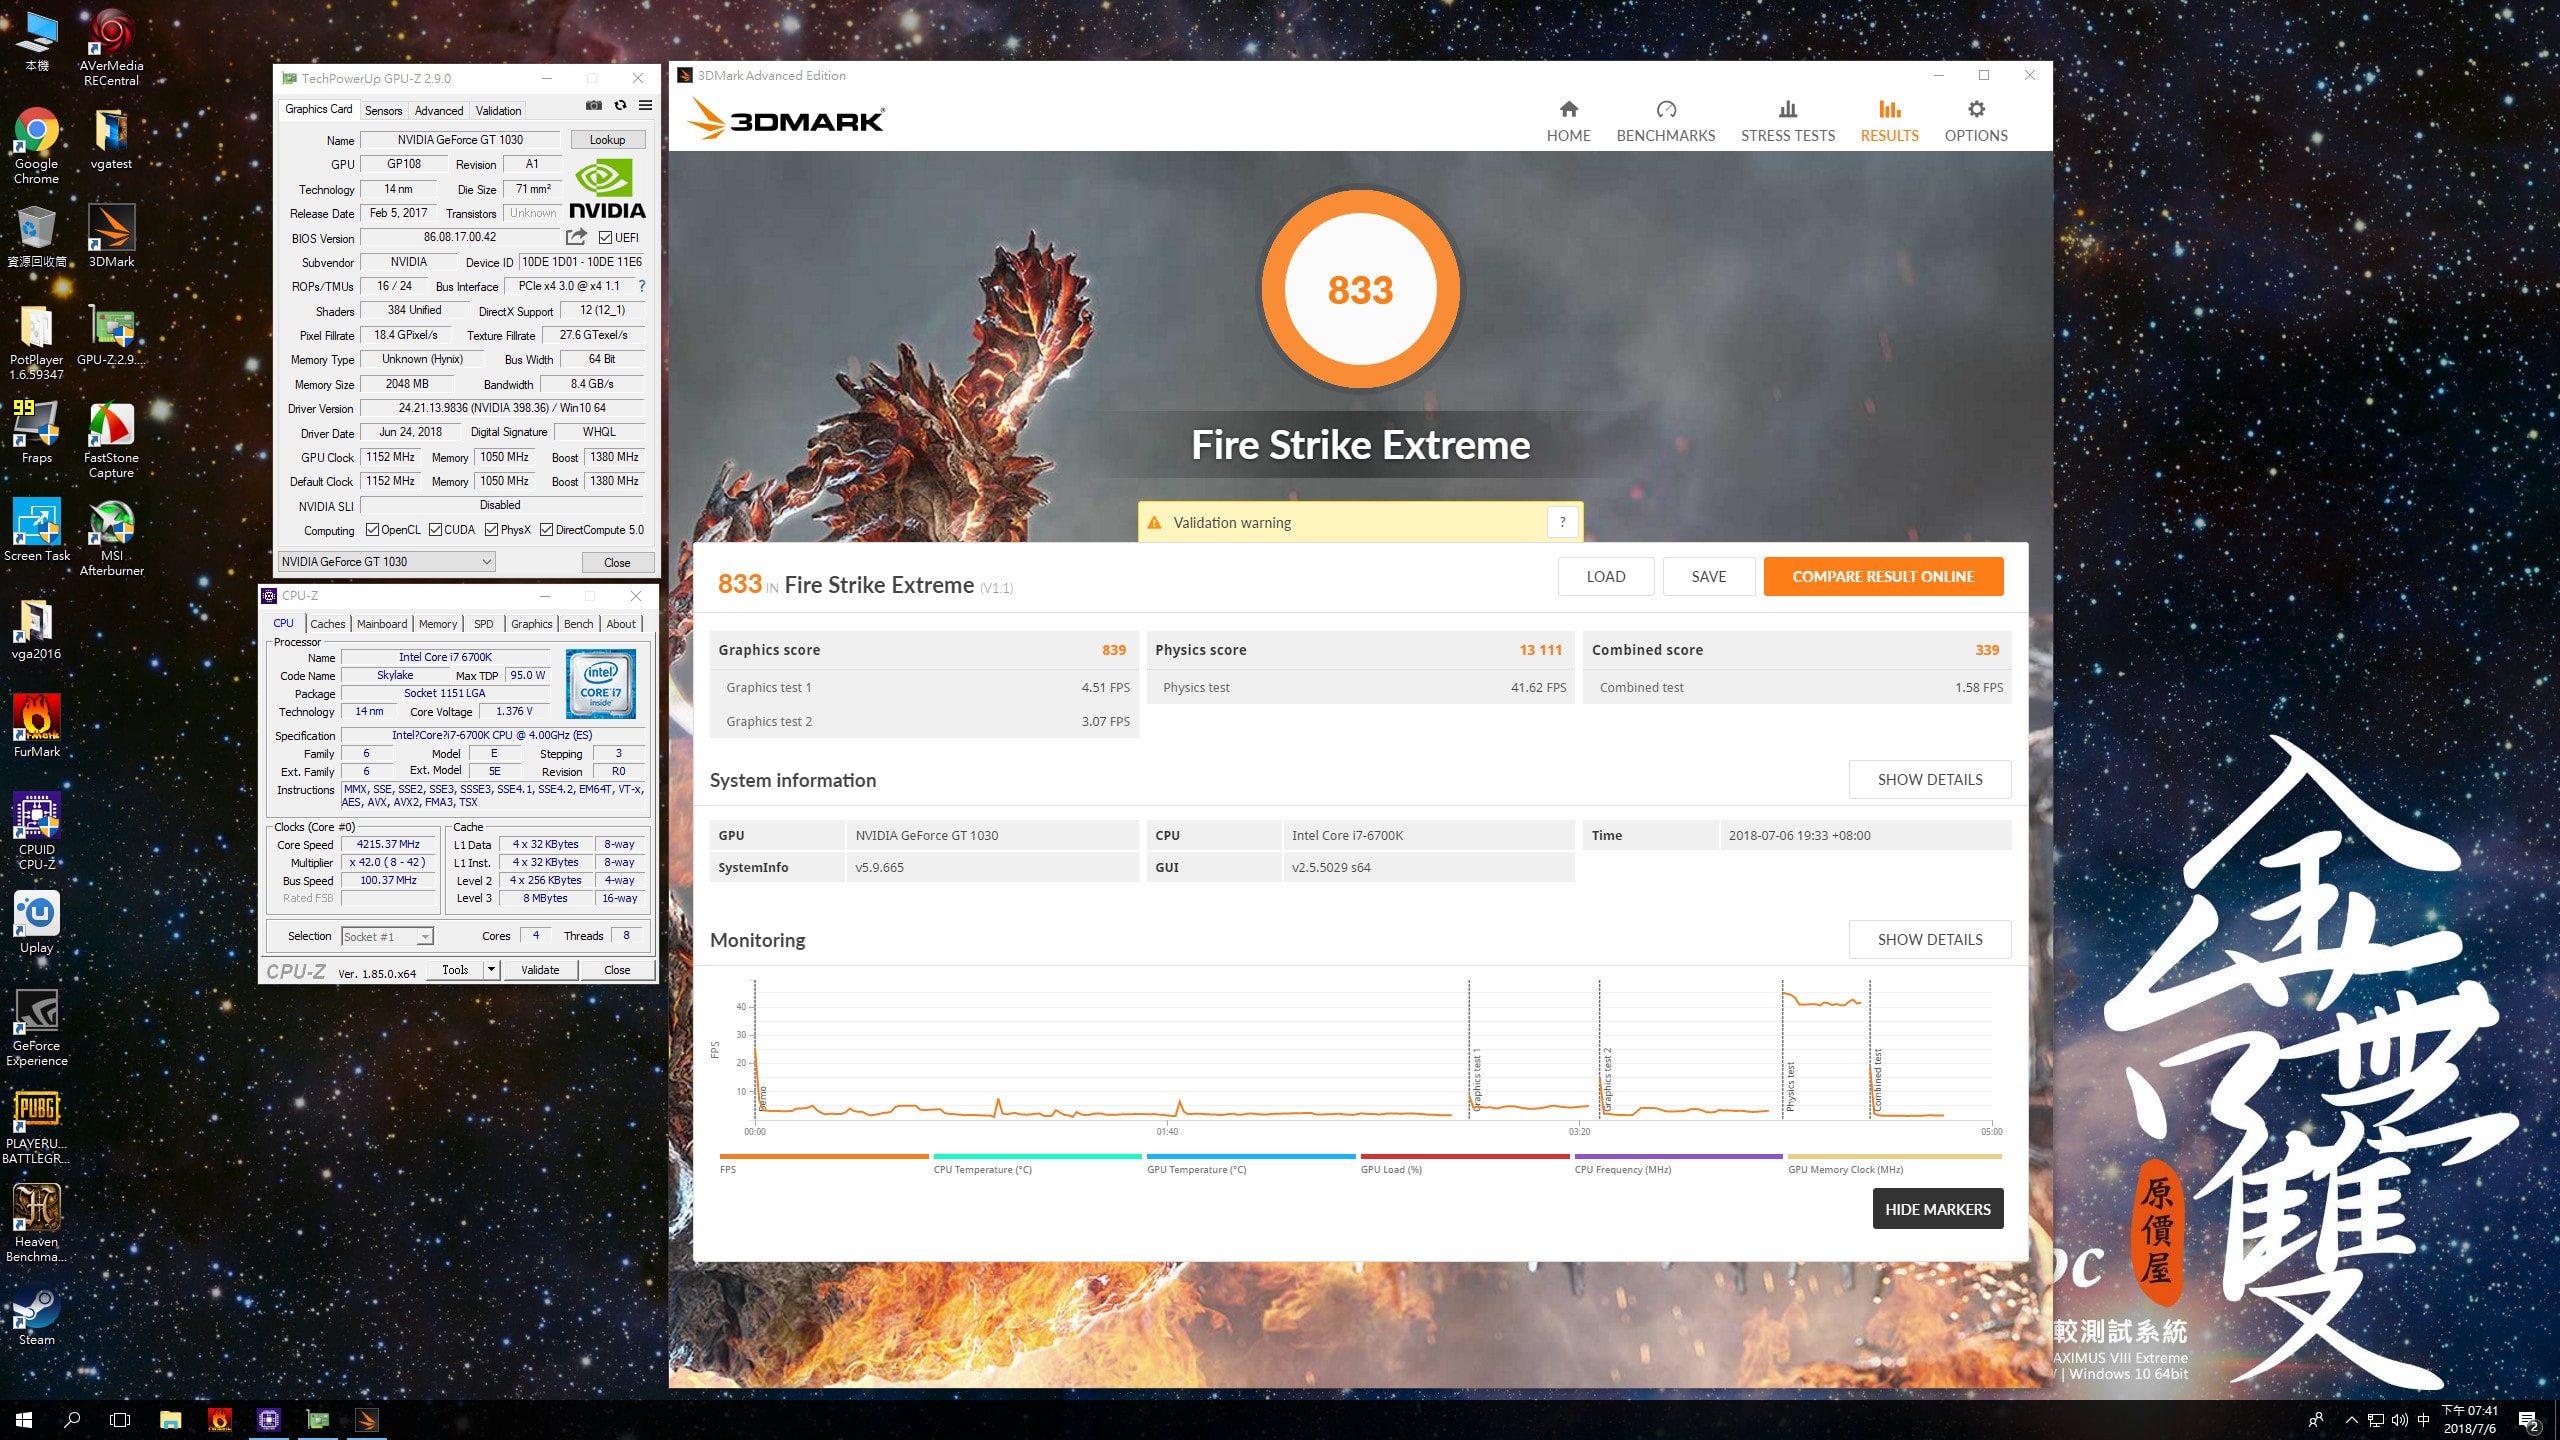Open OPTIONS in 3DMark navigation
This screenshot has width=2560, height=1440.
coord(1976,122)
